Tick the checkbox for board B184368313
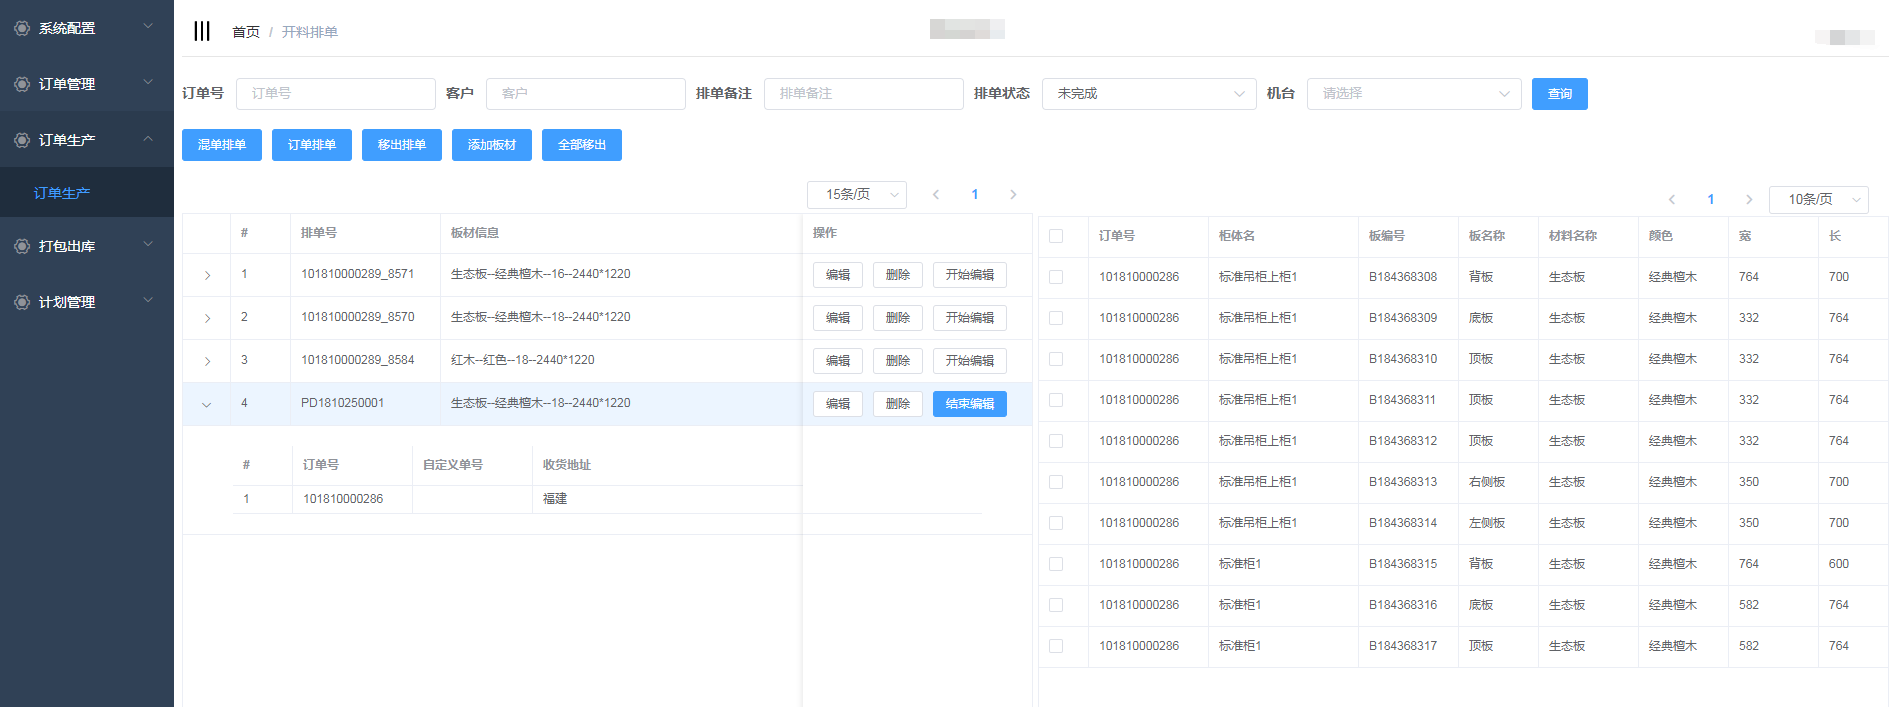 [1056, 482]
